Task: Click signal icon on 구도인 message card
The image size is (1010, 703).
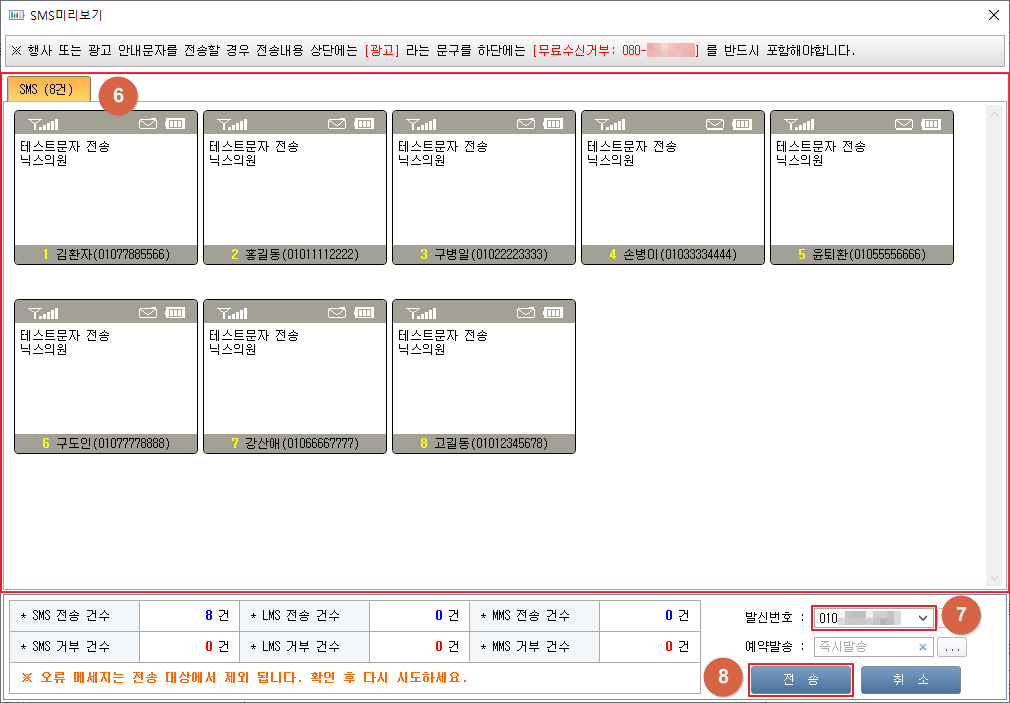Action: (x=40, y=313)
